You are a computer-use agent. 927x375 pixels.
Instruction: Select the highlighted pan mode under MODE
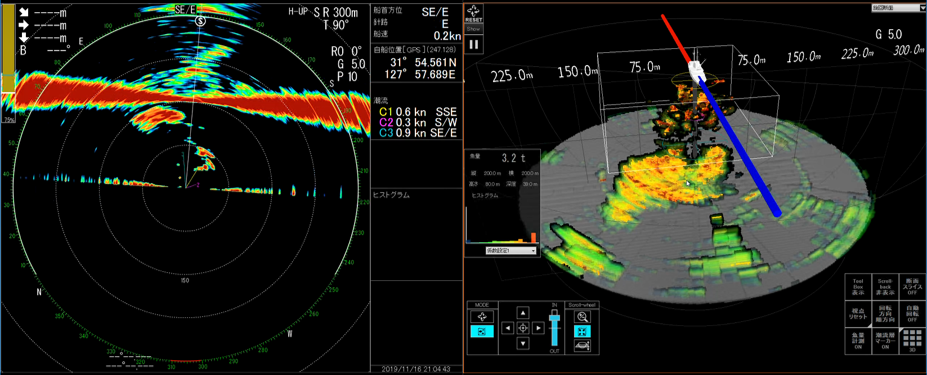[x=481, y=332]
